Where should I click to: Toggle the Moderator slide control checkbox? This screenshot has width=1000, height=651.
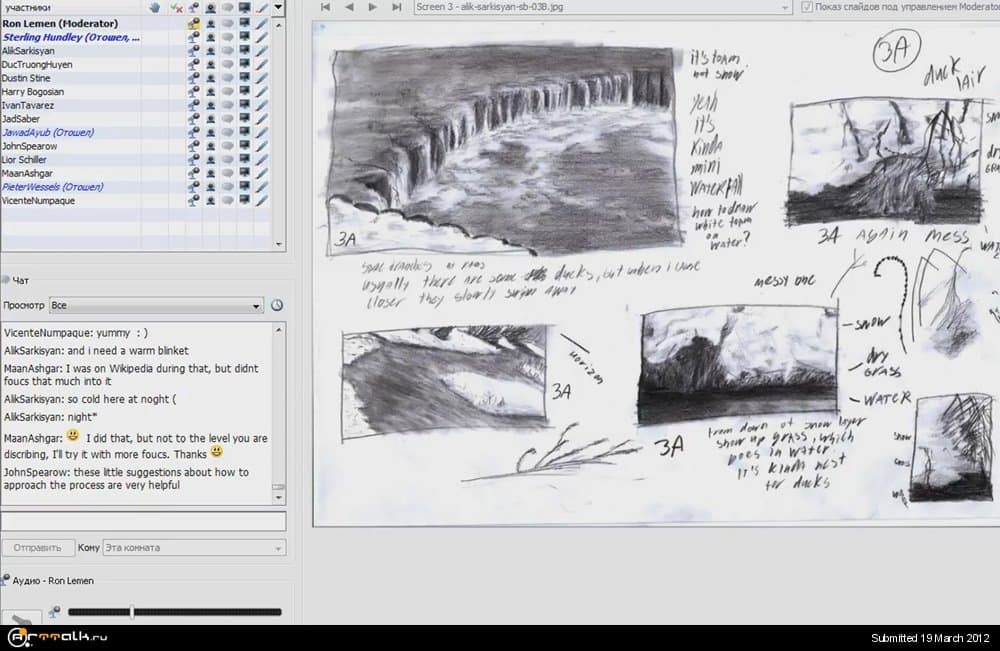coord(808,7)
